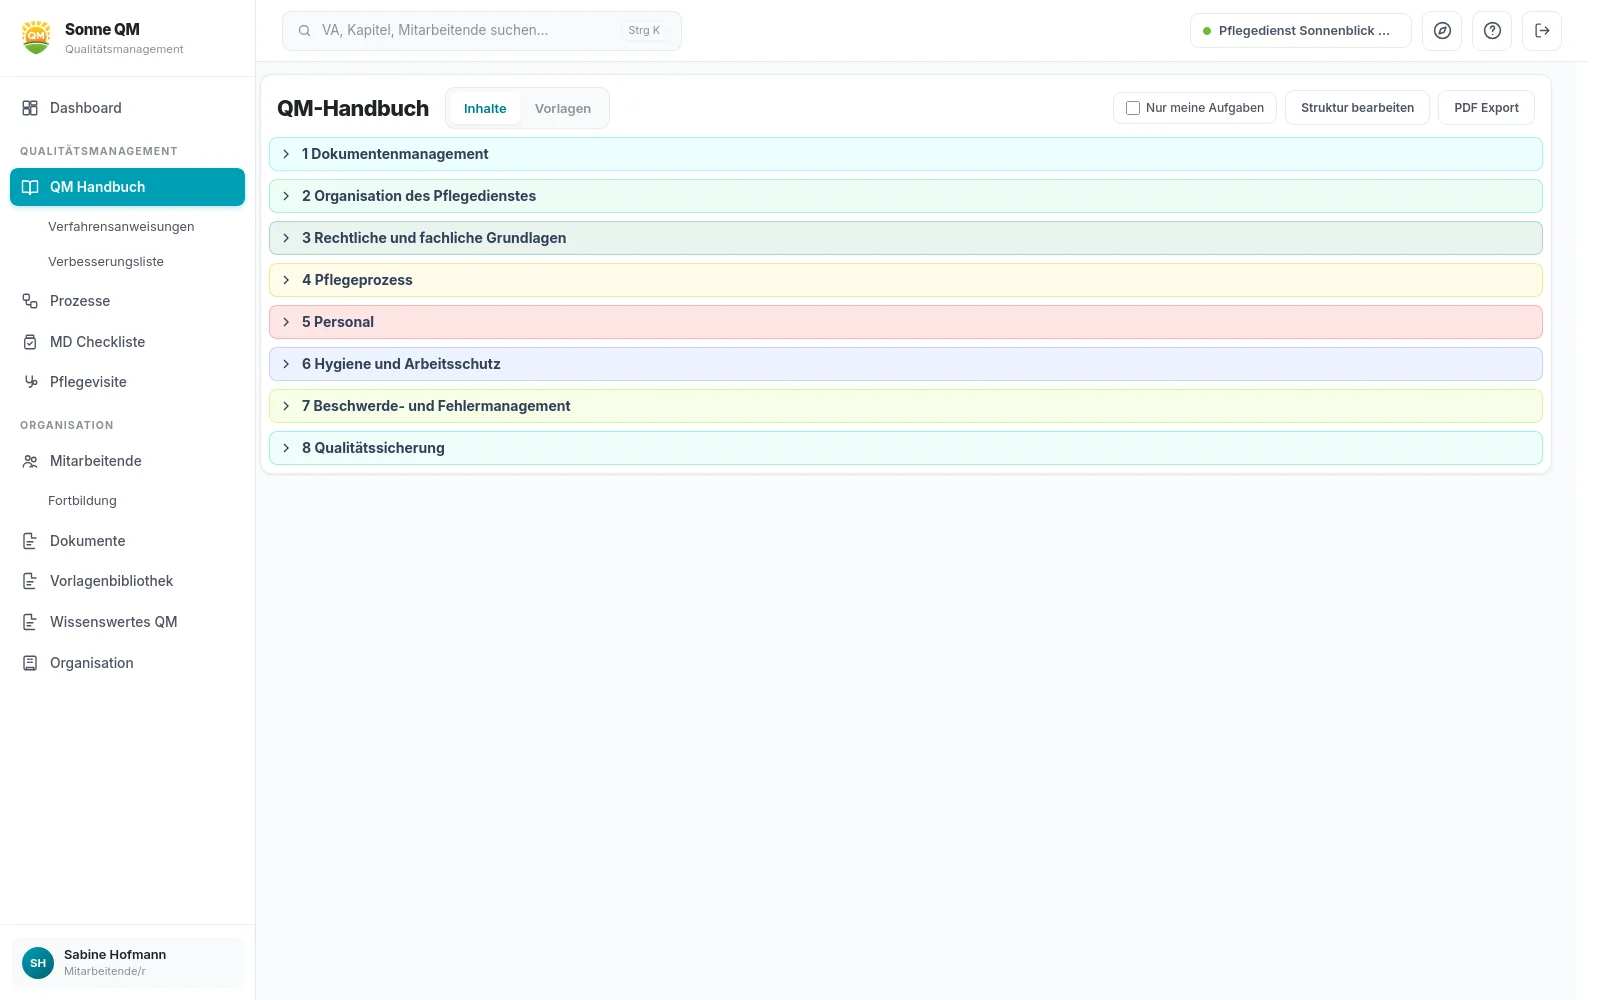Image resolution: width=1600 pixels, height=1000 pixels.
Task: Click the Organisation sidebar icon
Action: (x=30, y=663)
